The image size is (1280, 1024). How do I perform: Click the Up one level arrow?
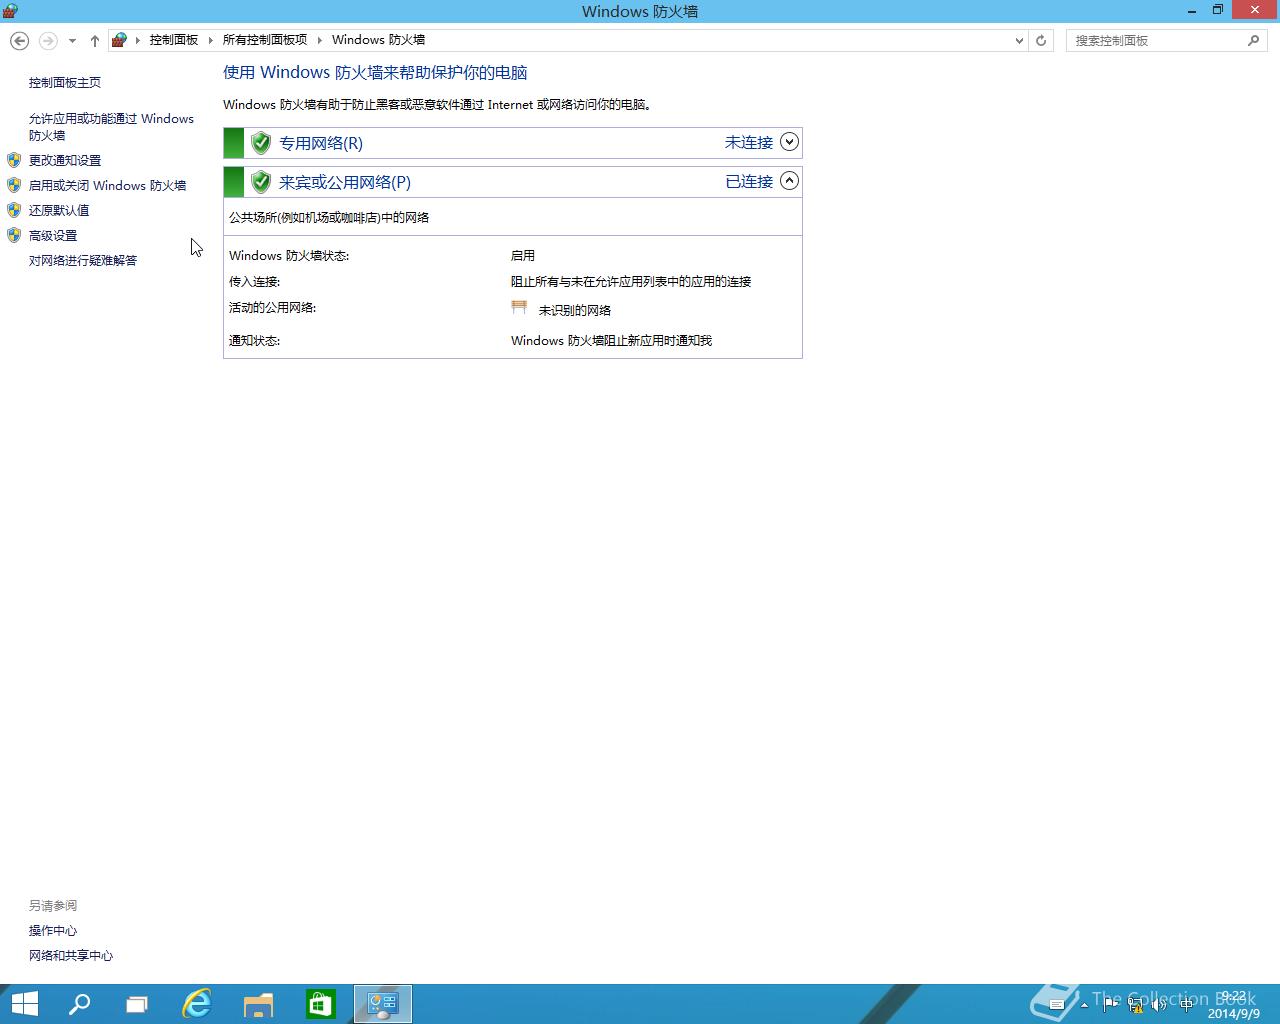[95, 41]
